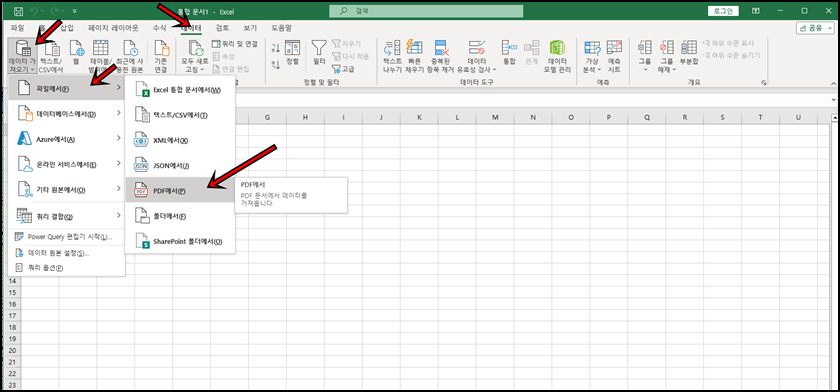Open the 정렬 (Sort) dialog
840x392 pixels.
pyautogui.click(x=292, y=52)
